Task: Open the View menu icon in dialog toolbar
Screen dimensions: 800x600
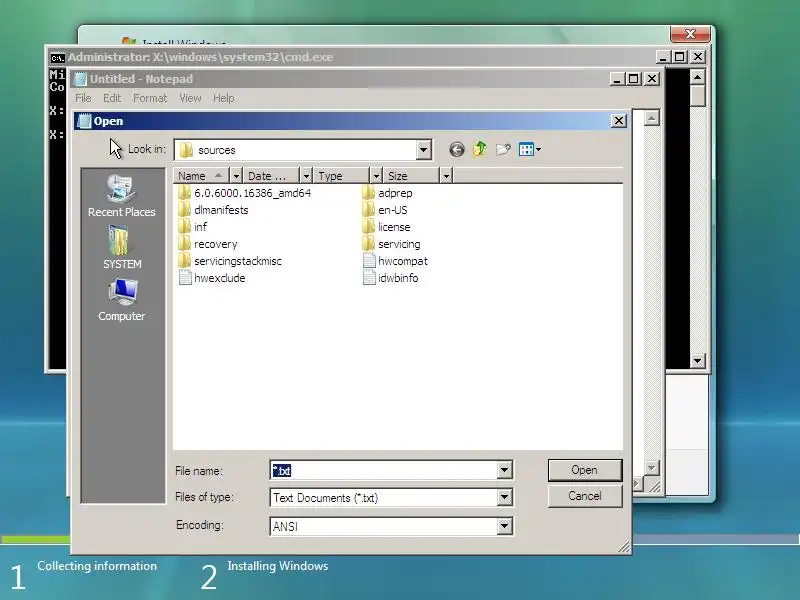Action: [530, 149]
